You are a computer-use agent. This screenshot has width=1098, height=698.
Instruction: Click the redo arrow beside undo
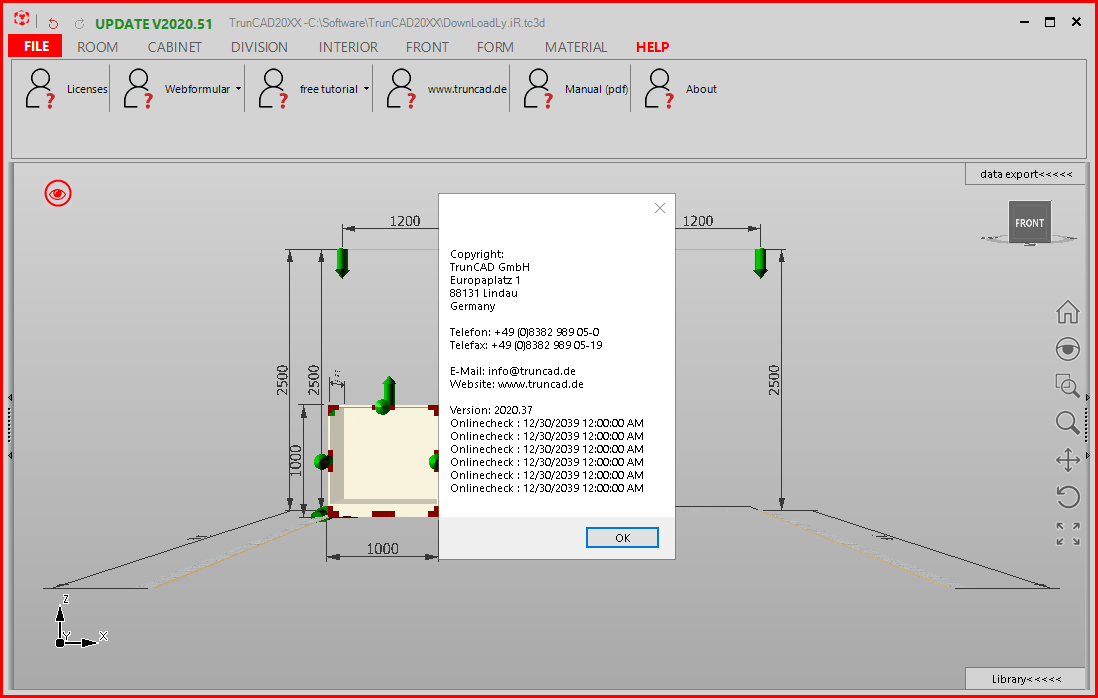(78, 21)
